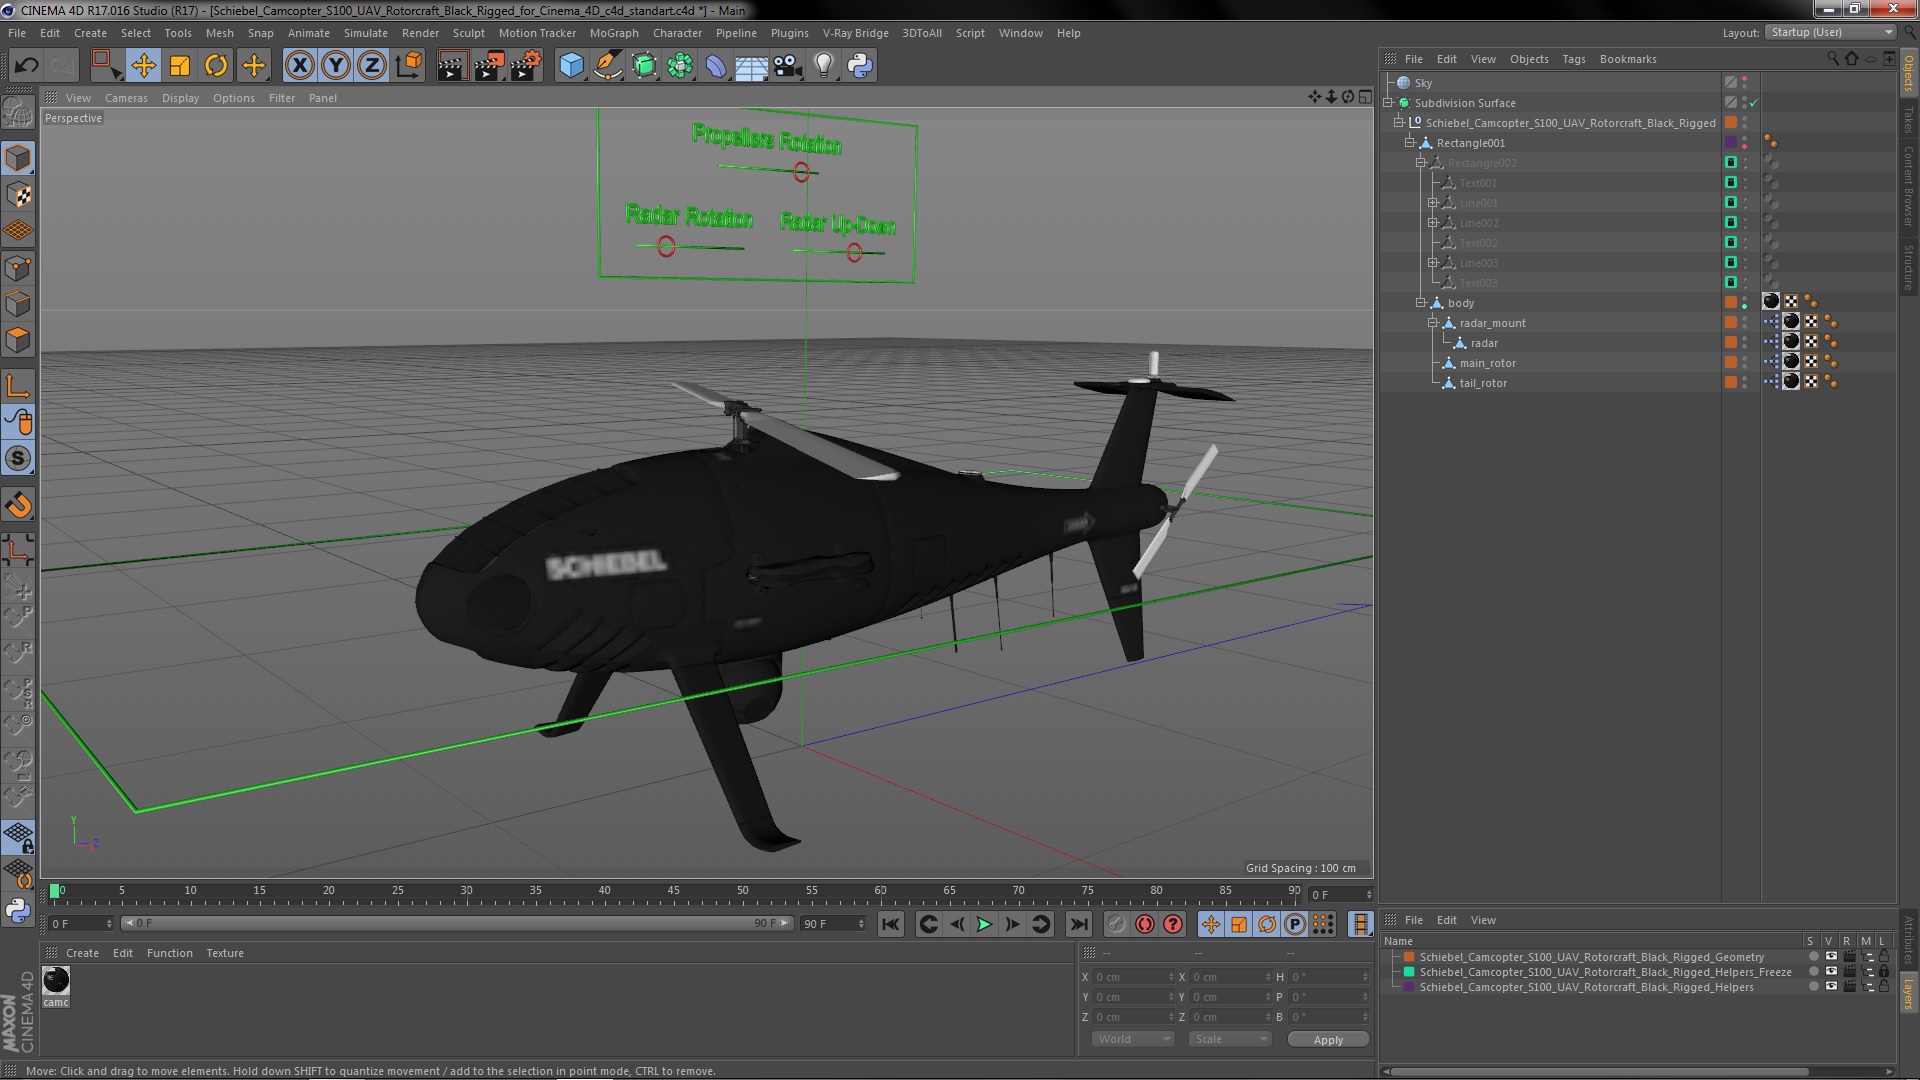Viewport: 1920px width, 1080px height.
Task: Select the Scale tool icon
Action: pos(180,66)
